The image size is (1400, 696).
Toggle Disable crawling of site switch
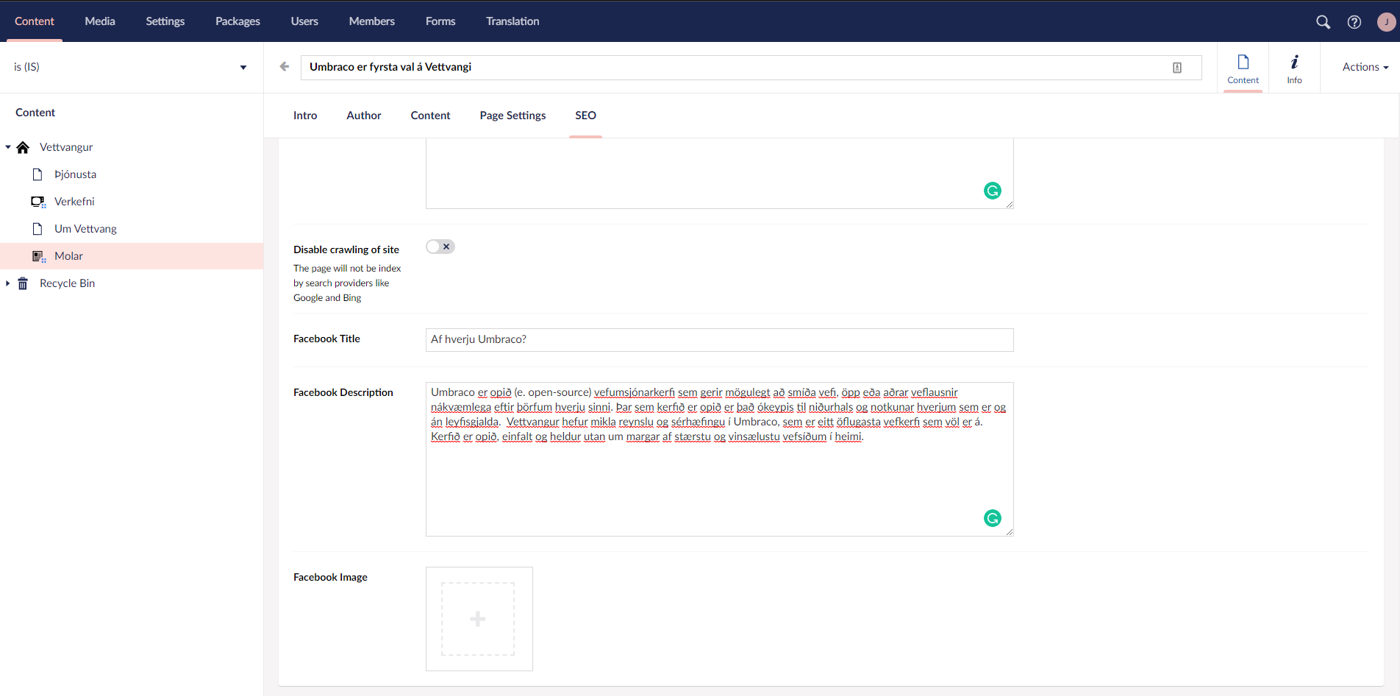pyautogui.click(x=440, y=247)
